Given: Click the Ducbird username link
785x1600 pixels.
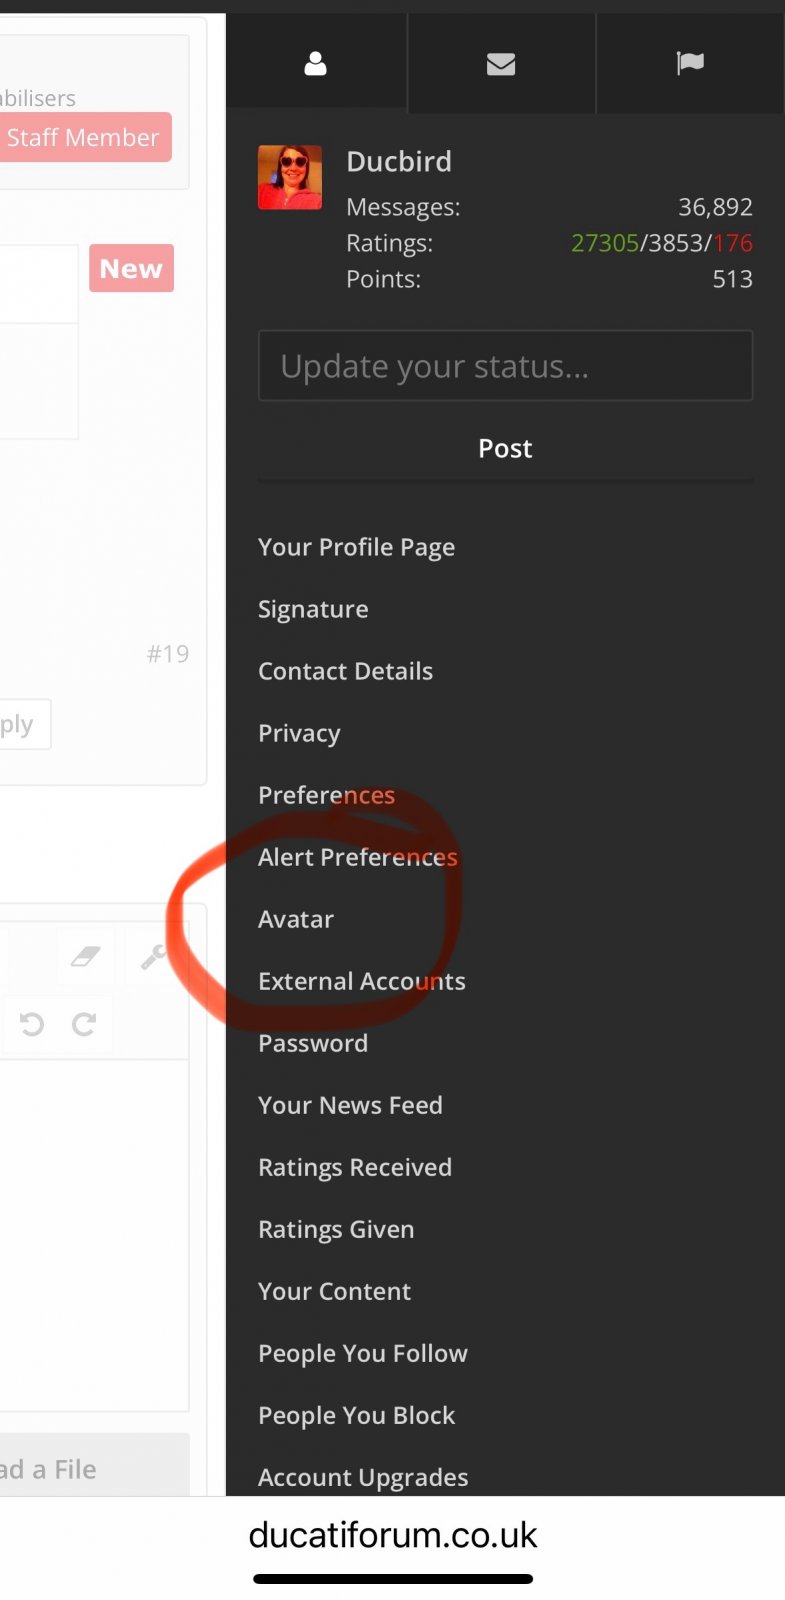Looking at the screenshot, I should pos(399,162).
